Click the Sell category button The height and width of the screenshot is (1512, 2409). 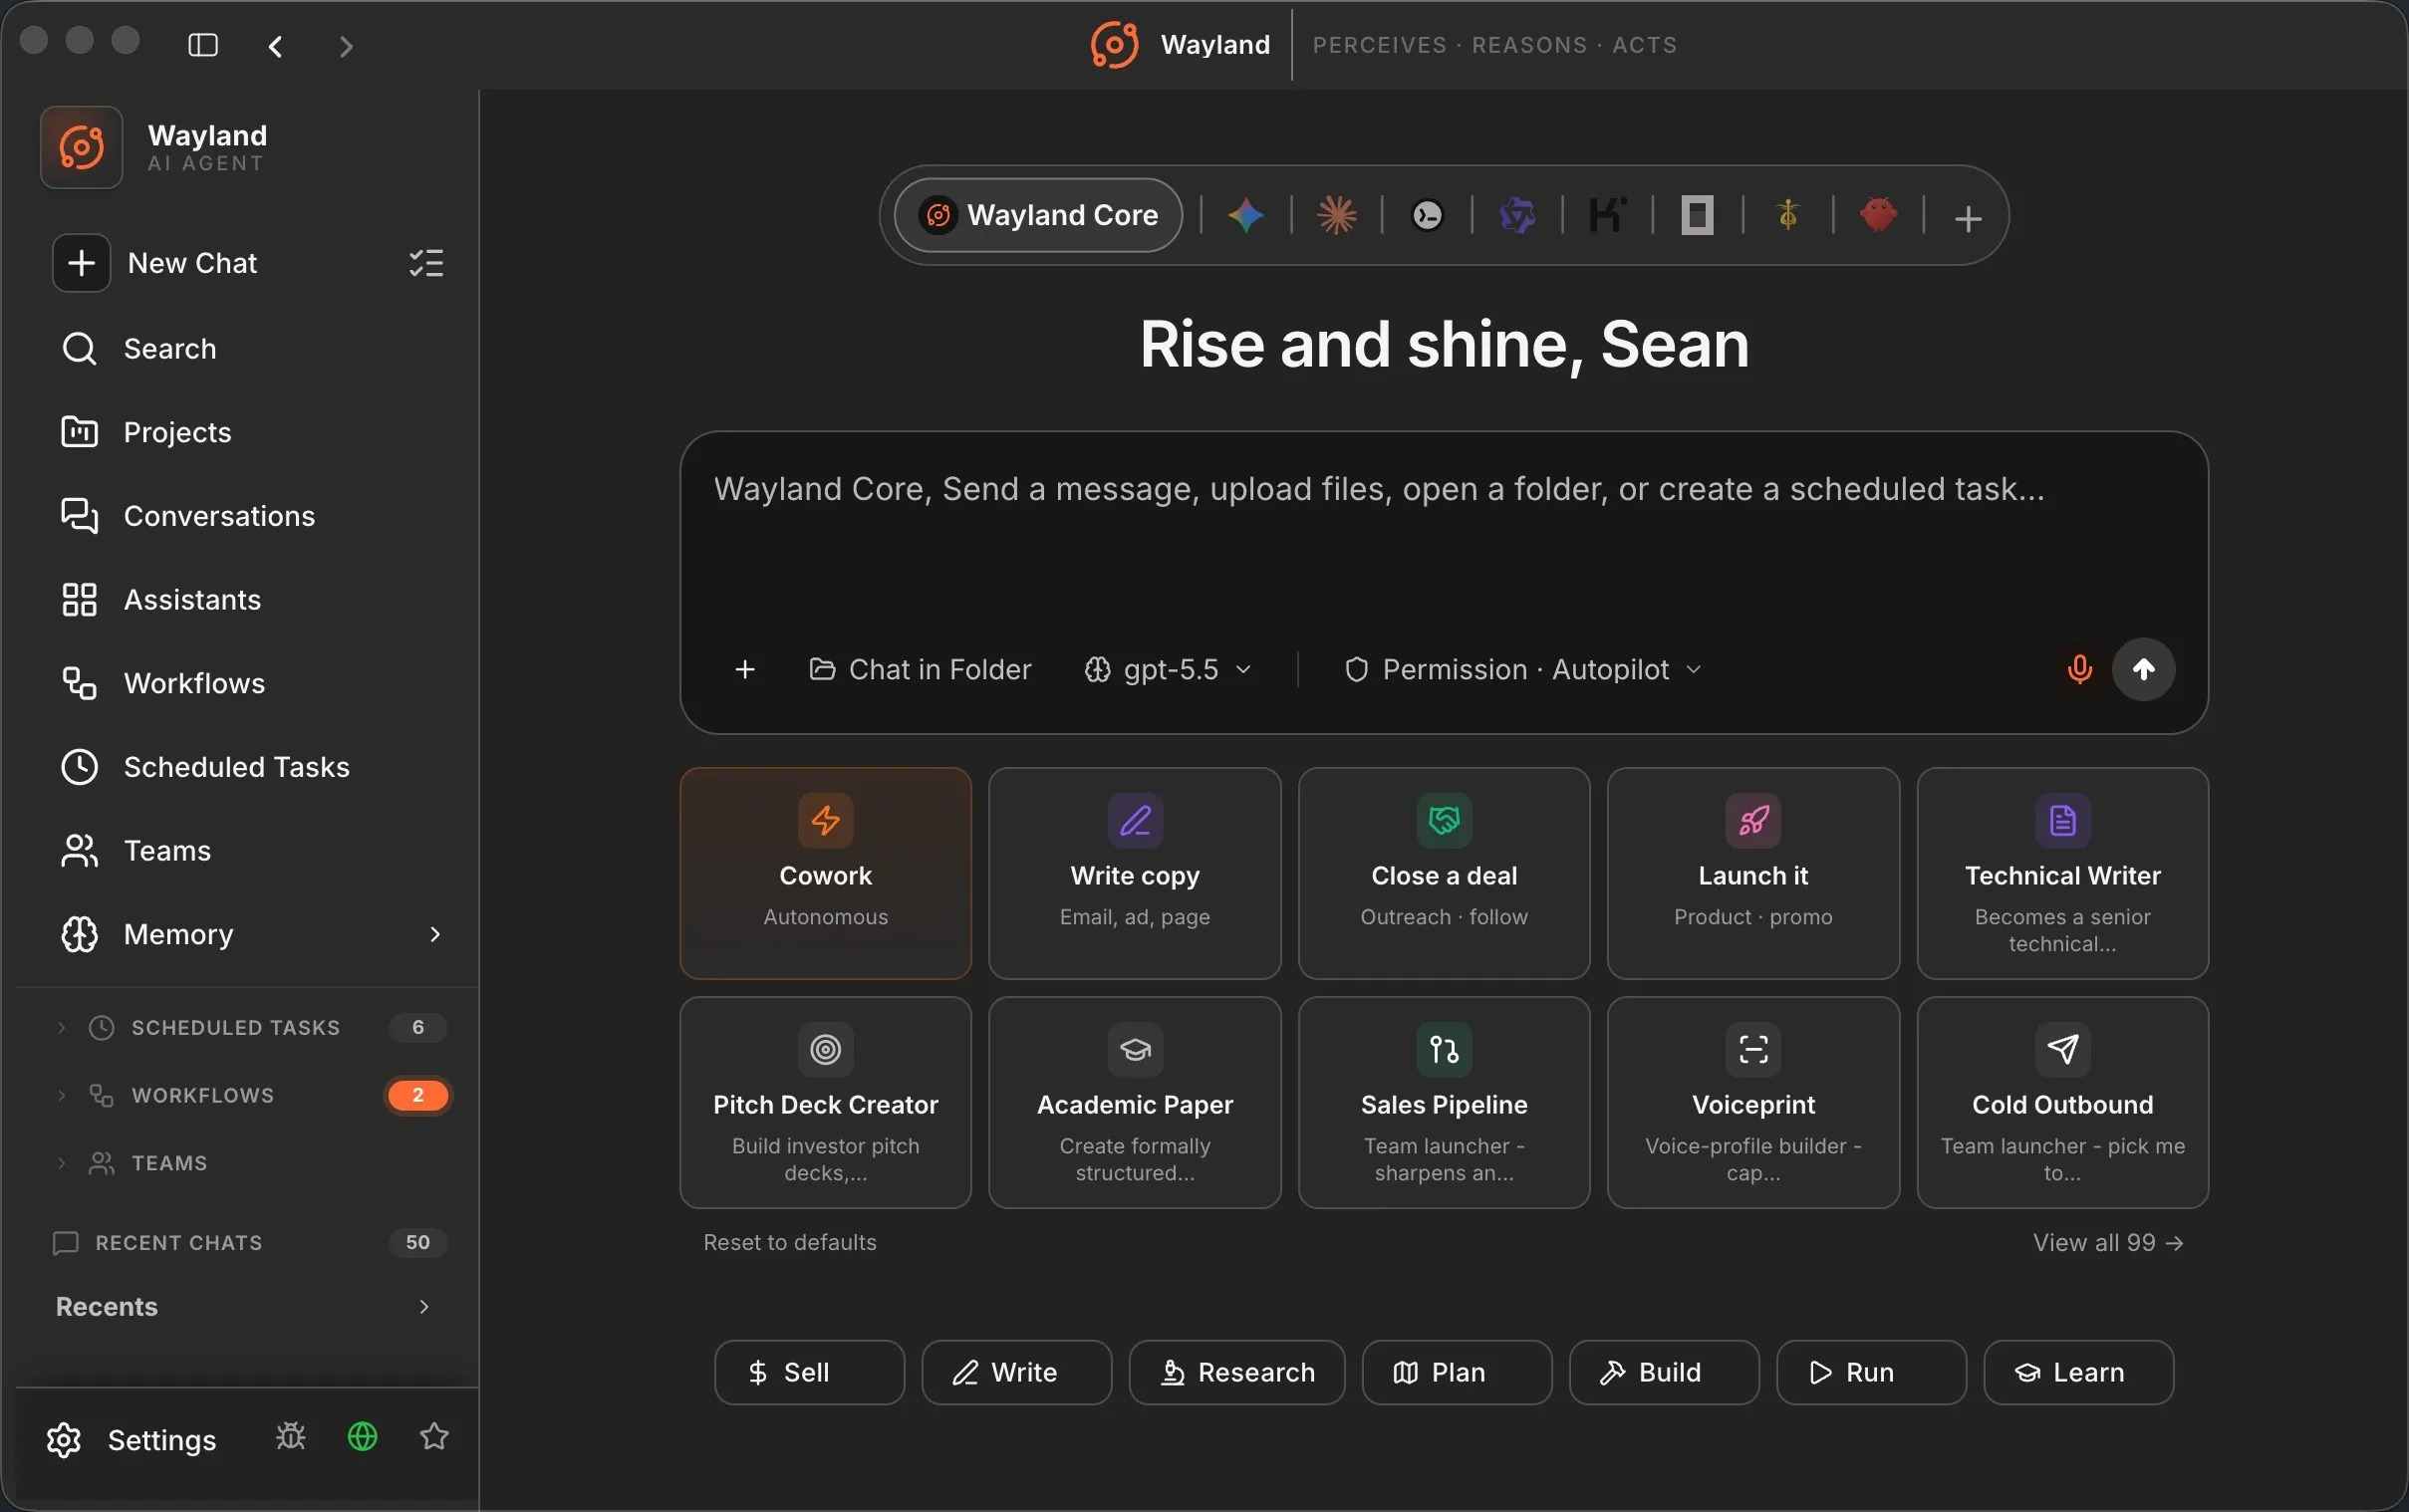pos(809,1372)
